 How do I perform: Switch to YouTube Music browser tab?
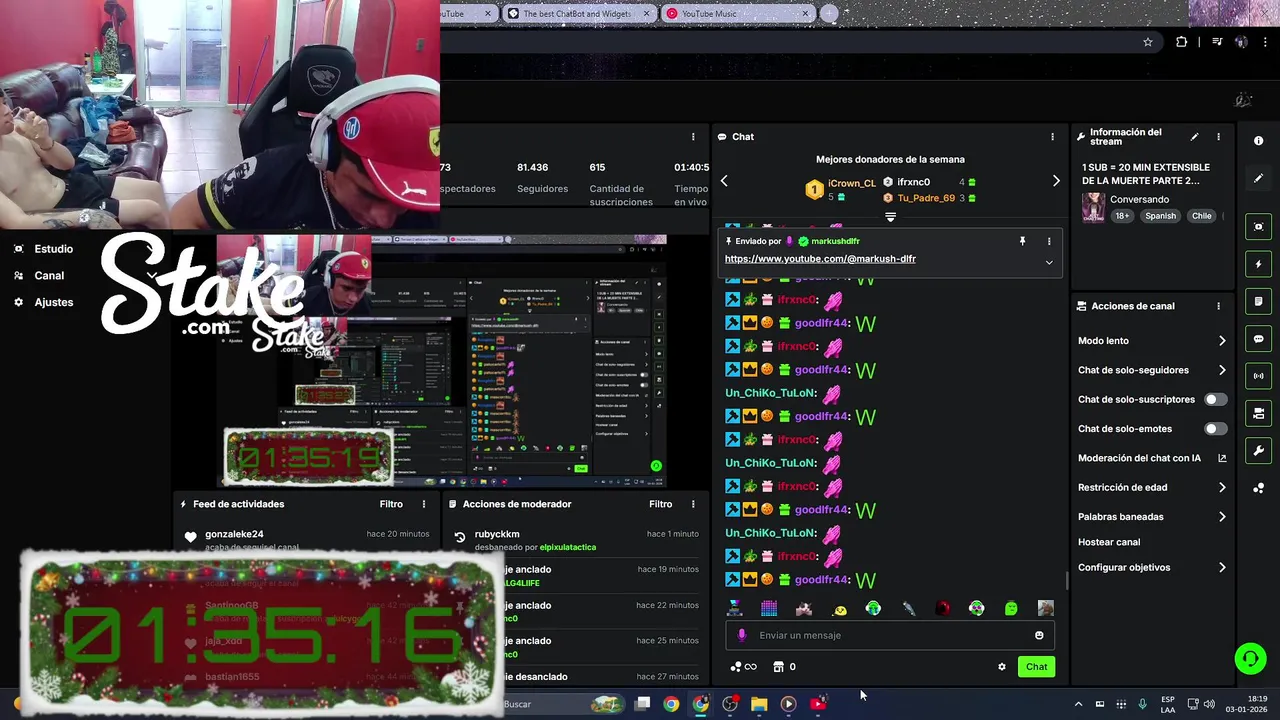tap(738, 14)
